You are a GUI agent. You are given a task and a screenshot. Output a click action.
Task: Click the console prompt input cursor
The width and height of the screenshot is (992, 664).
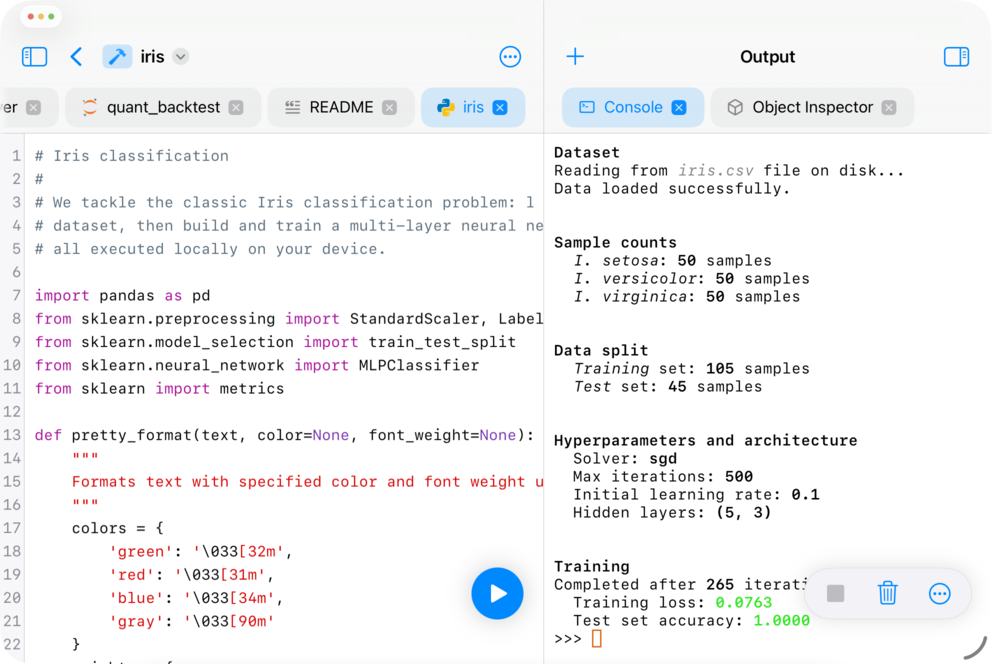[597, 639]
